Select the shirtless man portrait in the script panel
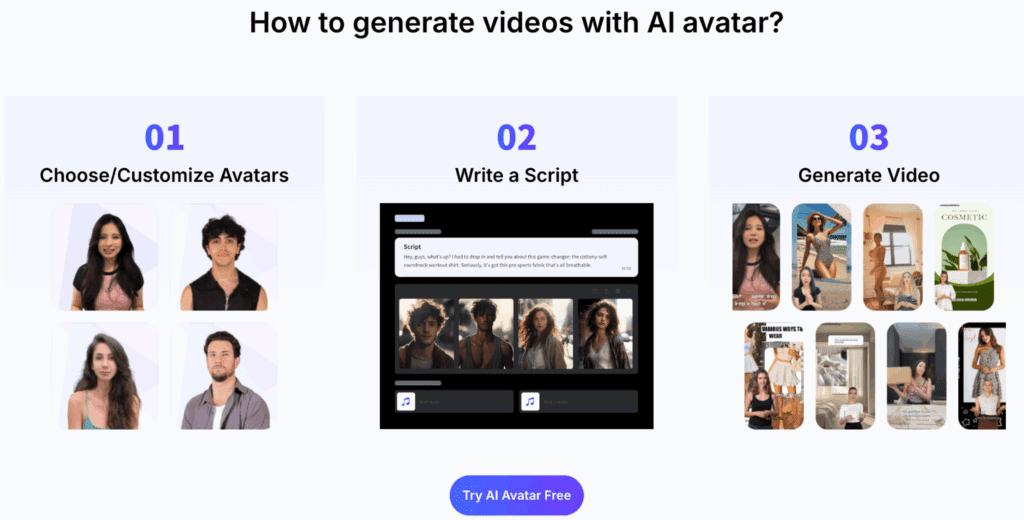This screenshot has height=520, width=1024. point(486,334)
